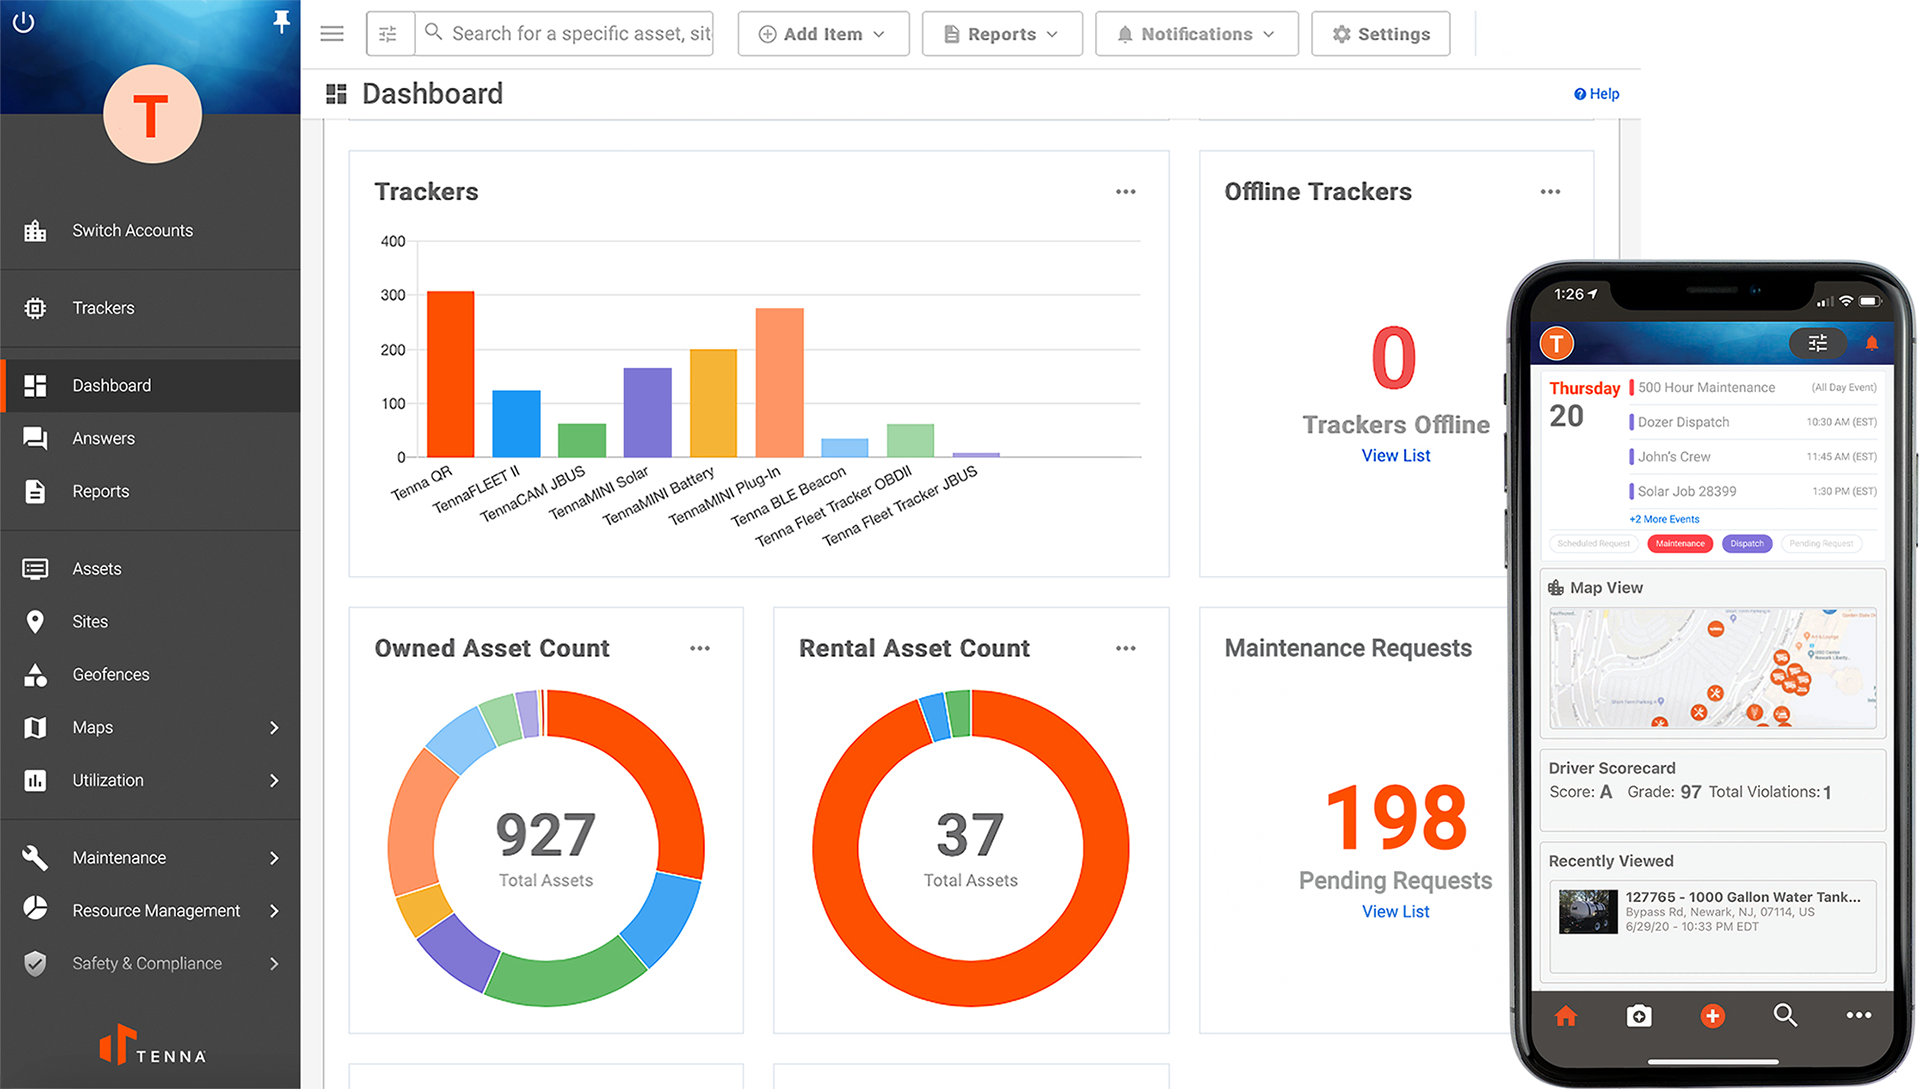Open the Add Item dropdown

823,34
